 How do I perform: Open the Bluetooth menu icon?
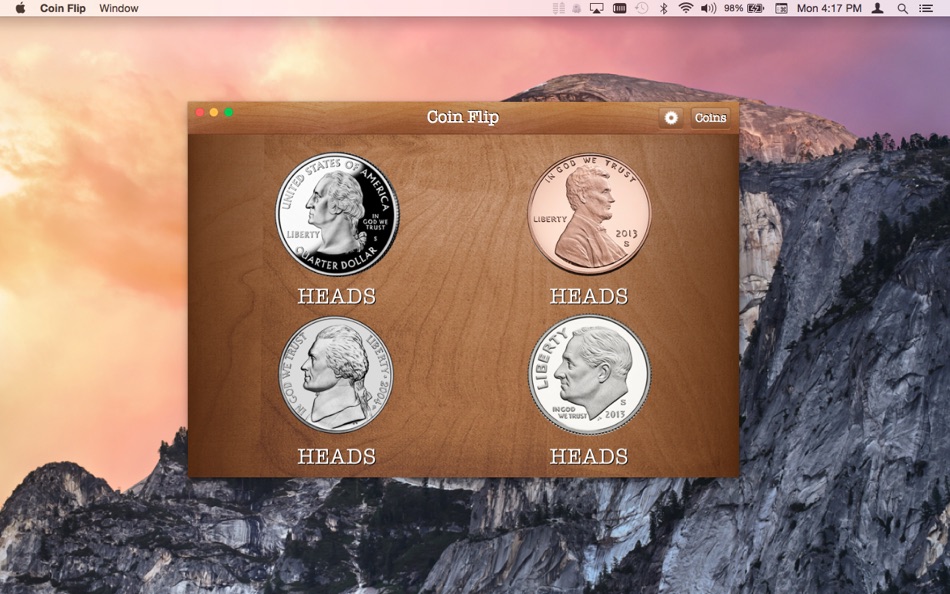click(663, 8)
